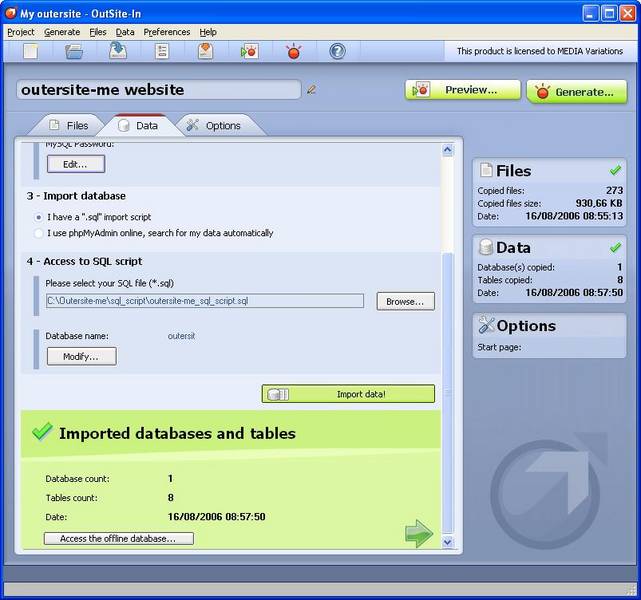Click the large Preview... button
This screenshot has width=641, height=600.
tap(463, 90)
